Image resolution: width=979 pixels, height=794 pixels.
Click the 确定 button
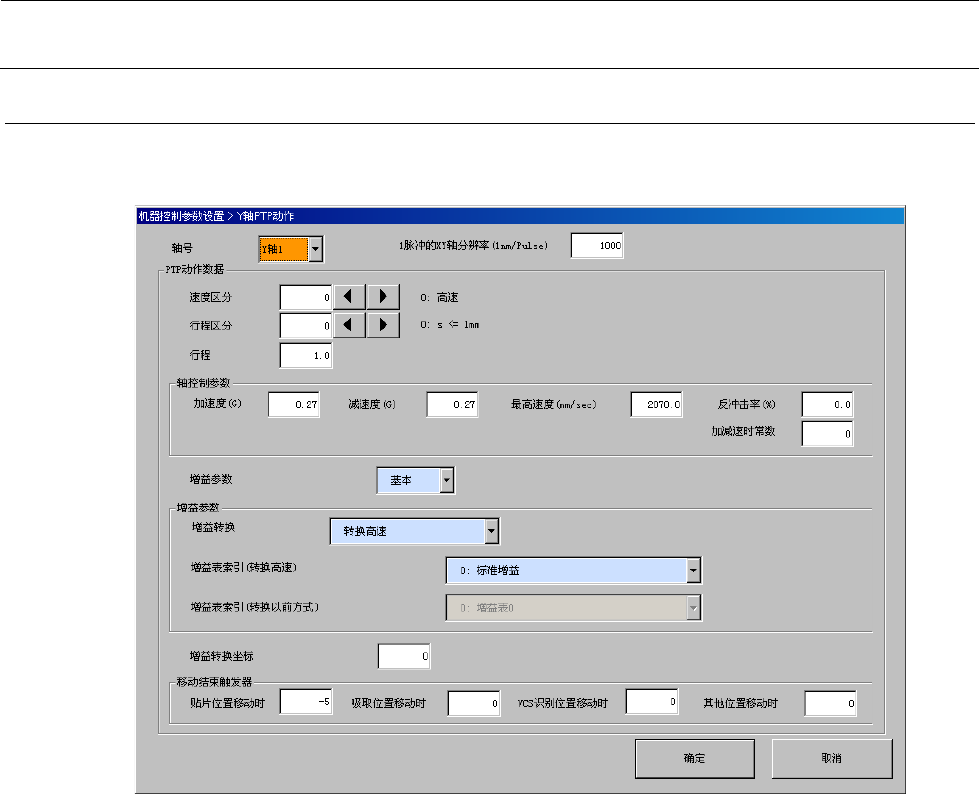click(x=694, y=758)
